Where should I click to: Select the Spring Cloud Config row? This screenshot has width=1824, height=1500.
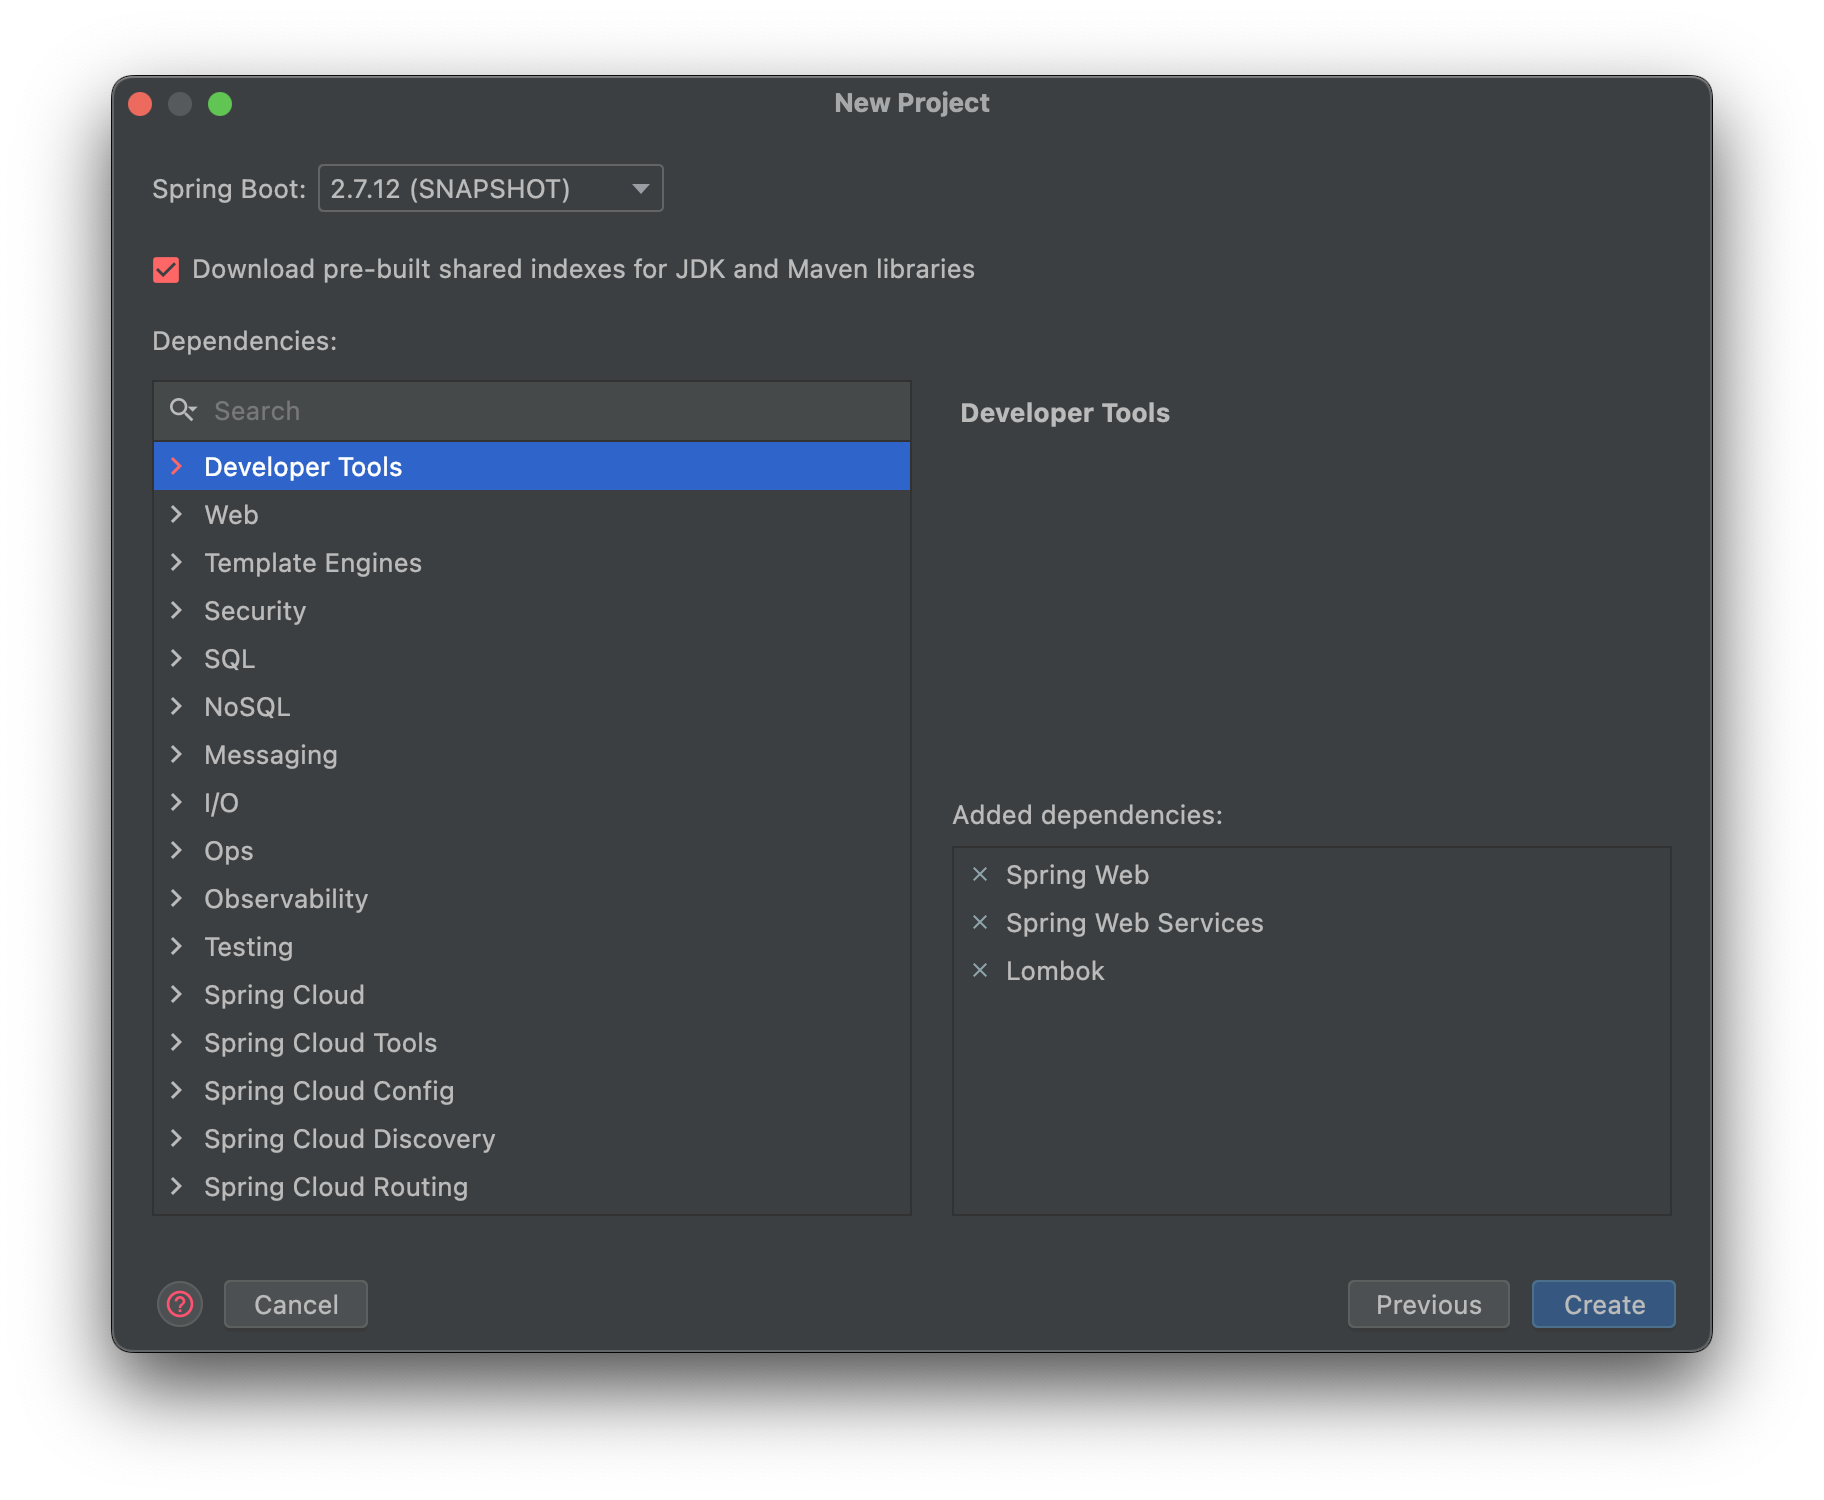pos(532,1090)
